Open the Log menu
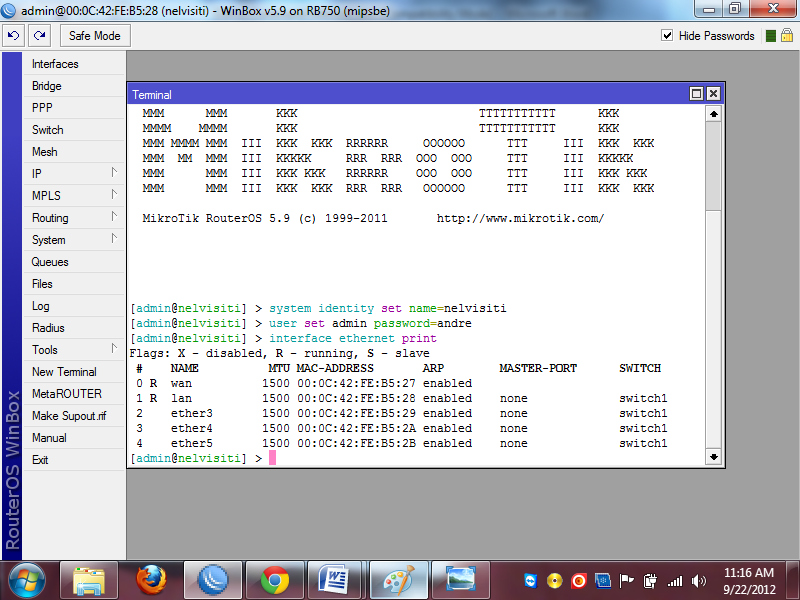The height and width of the screenshot is (600, 800). [74, 306]
